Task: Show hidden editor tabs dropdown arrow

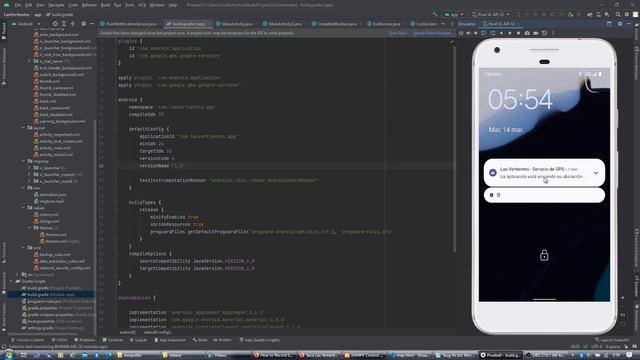Action: [x=443, y=24]
